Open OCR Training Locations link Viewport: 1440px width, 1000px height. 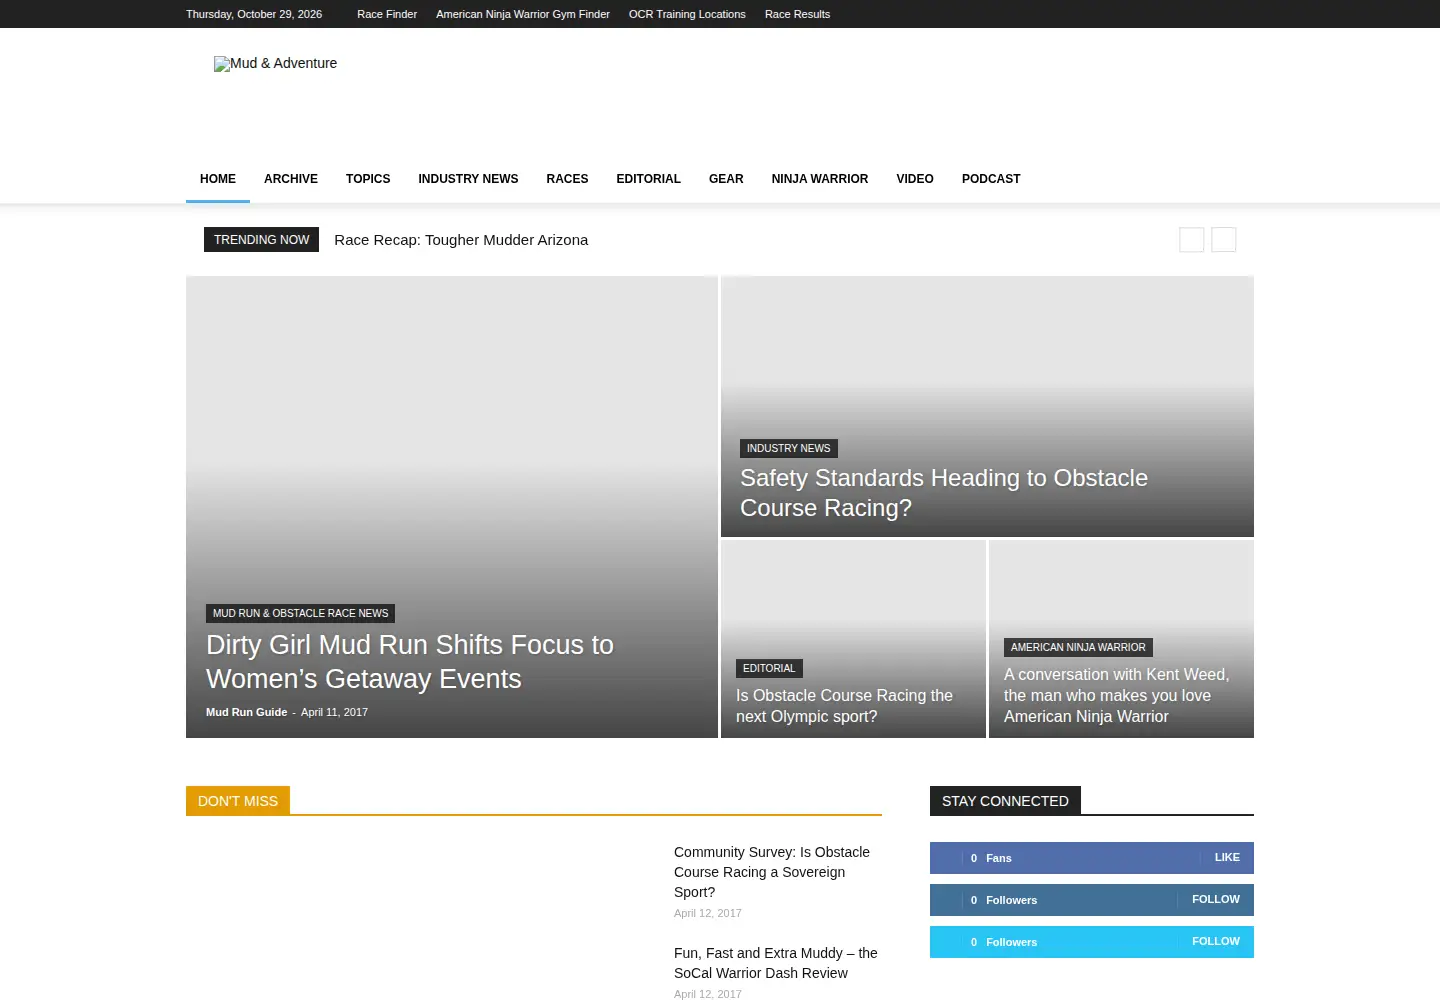coord(687,14)
